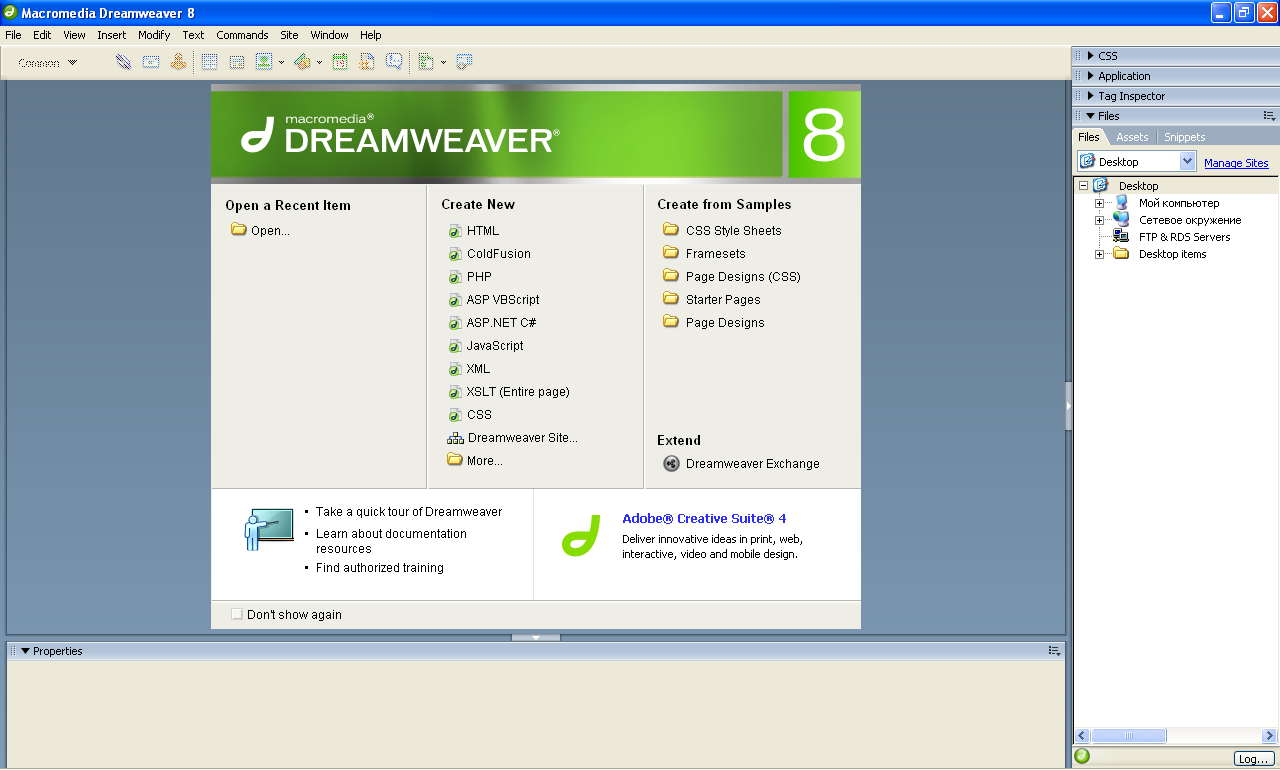The width and height of the screenshot is (1280, 770).
Task: Click the Hyperlink icon in the Insert bar
Action: pyautogui.click(x=123, y=62)
